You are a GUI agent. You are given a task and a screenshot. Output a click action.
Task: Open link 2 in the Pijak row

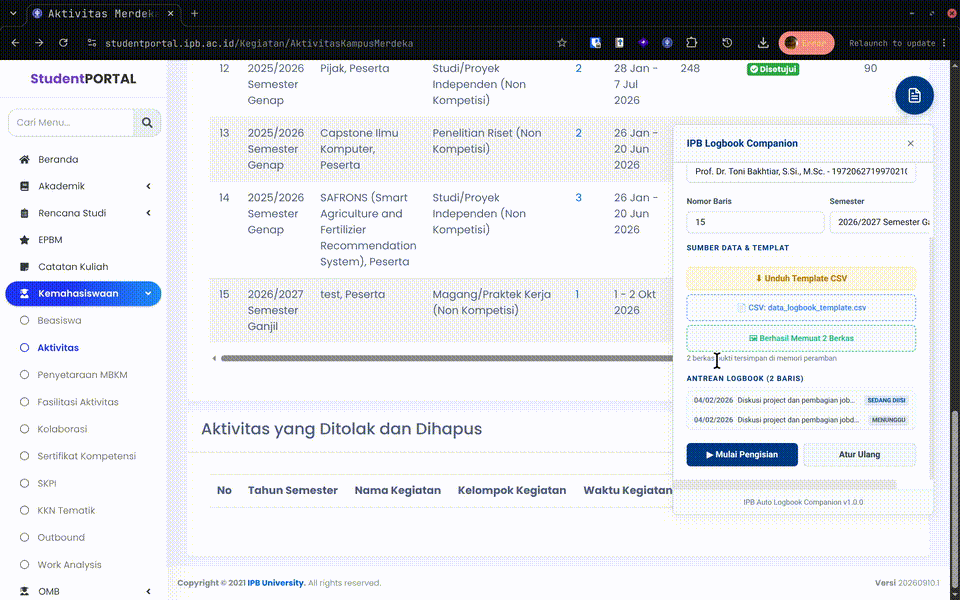point(578,69)
